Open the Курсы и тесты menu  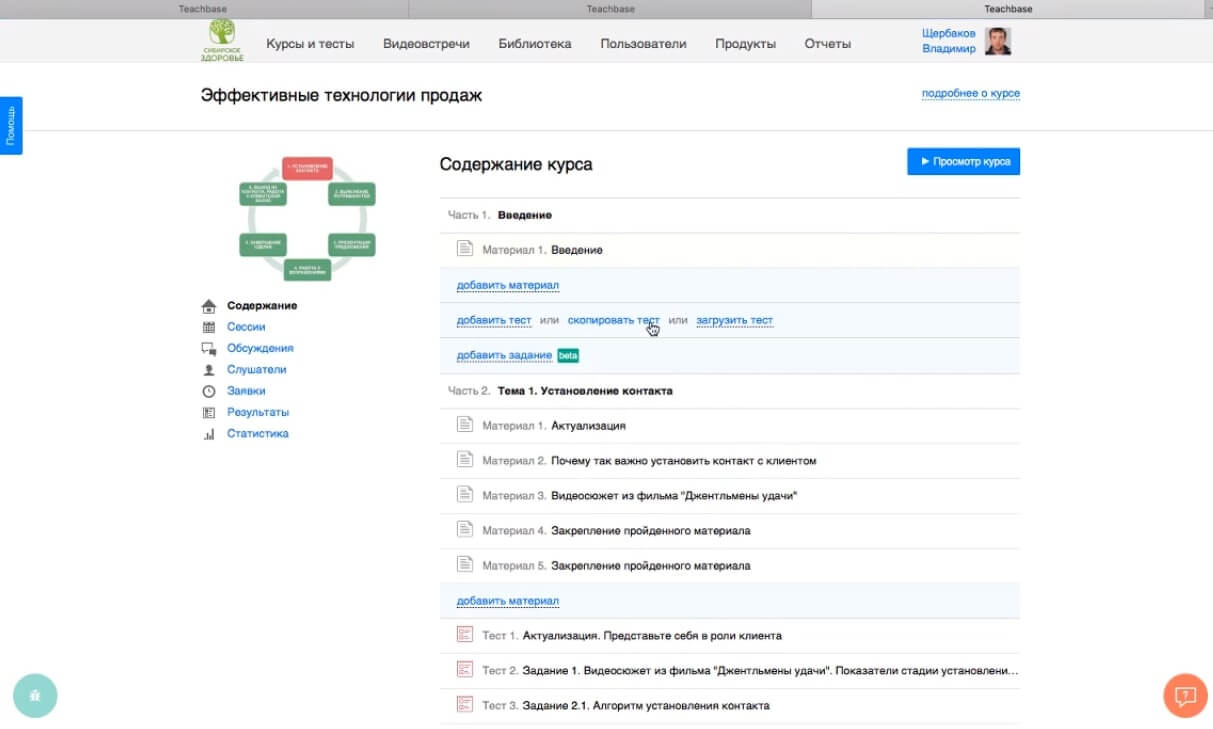click(310, 44)
